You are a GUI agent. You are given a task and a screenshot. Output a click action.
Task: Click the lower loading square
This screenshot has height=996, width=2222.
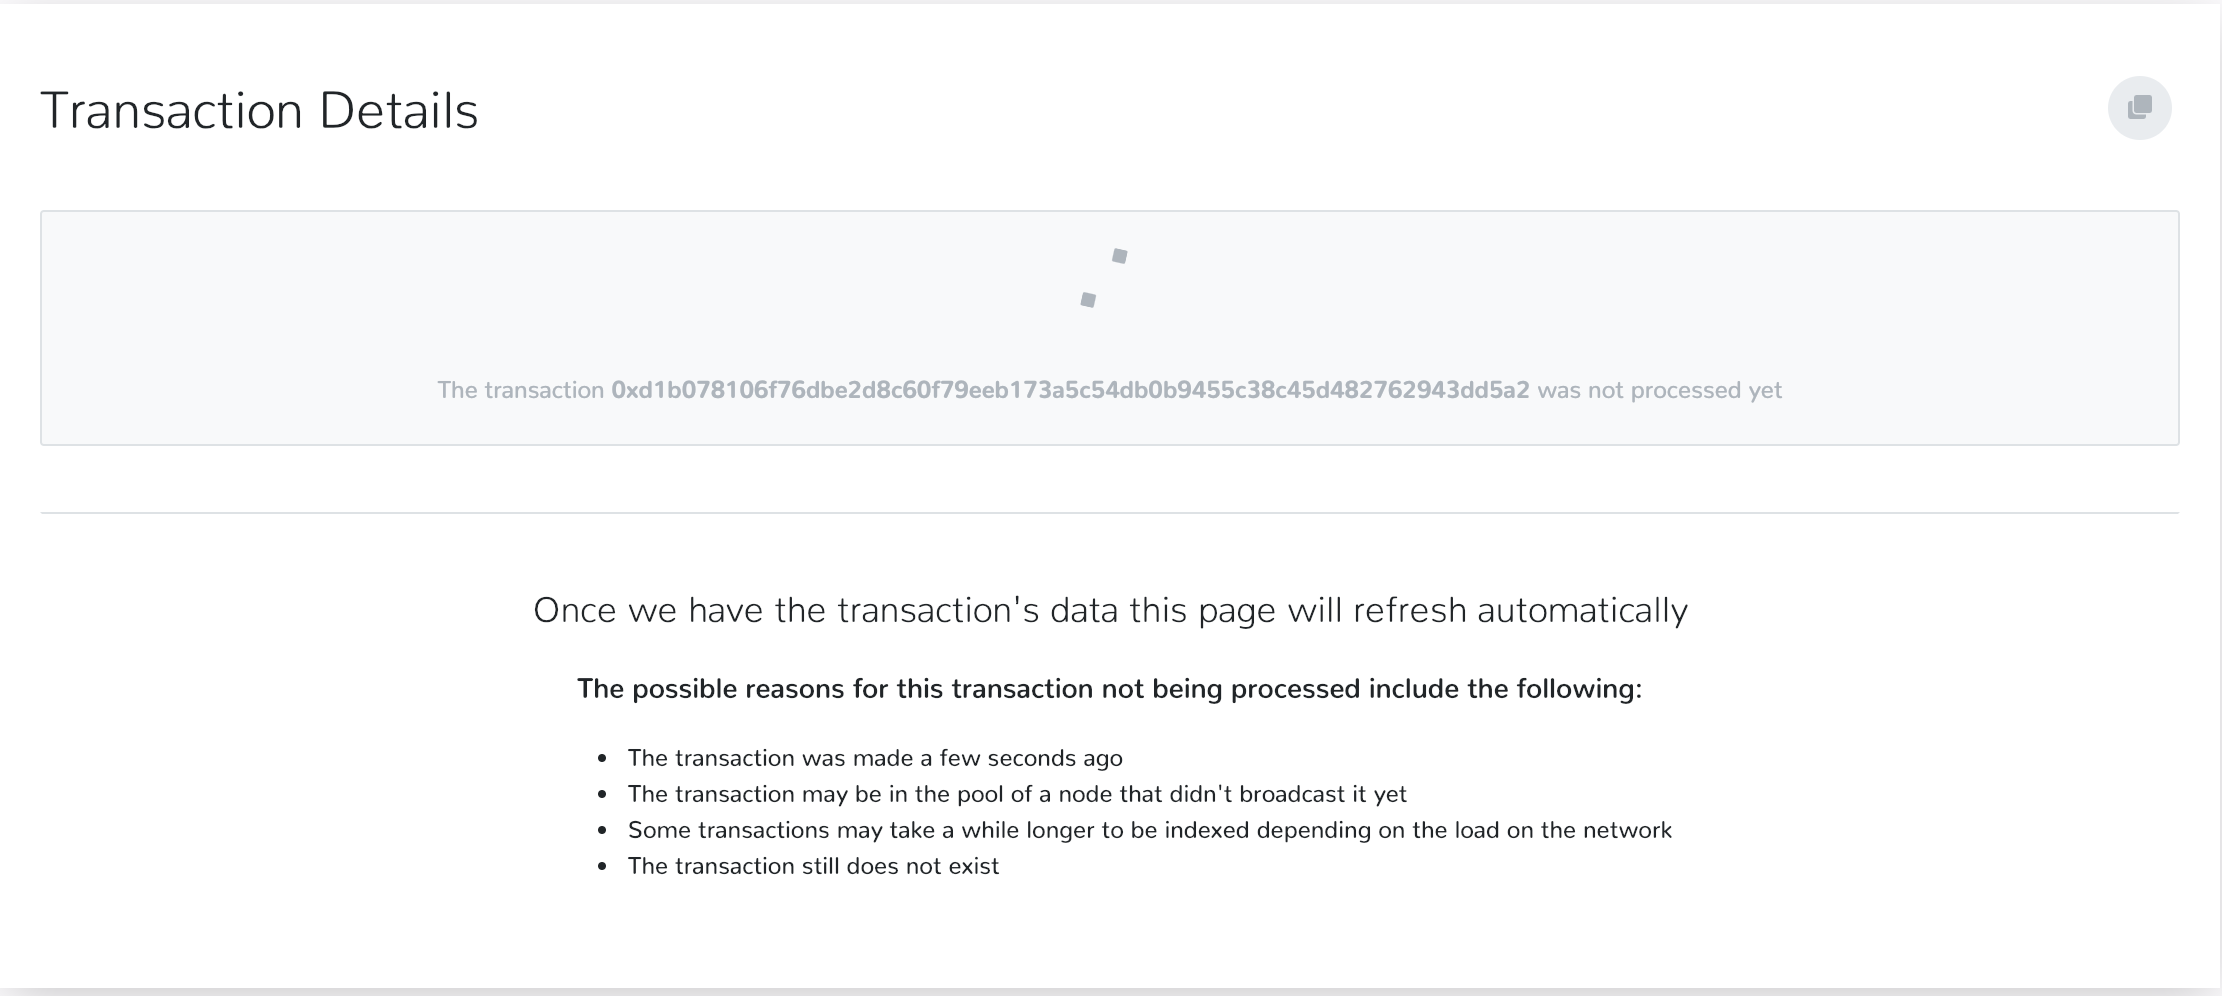pyautogui.click(x=1088, y=298)
